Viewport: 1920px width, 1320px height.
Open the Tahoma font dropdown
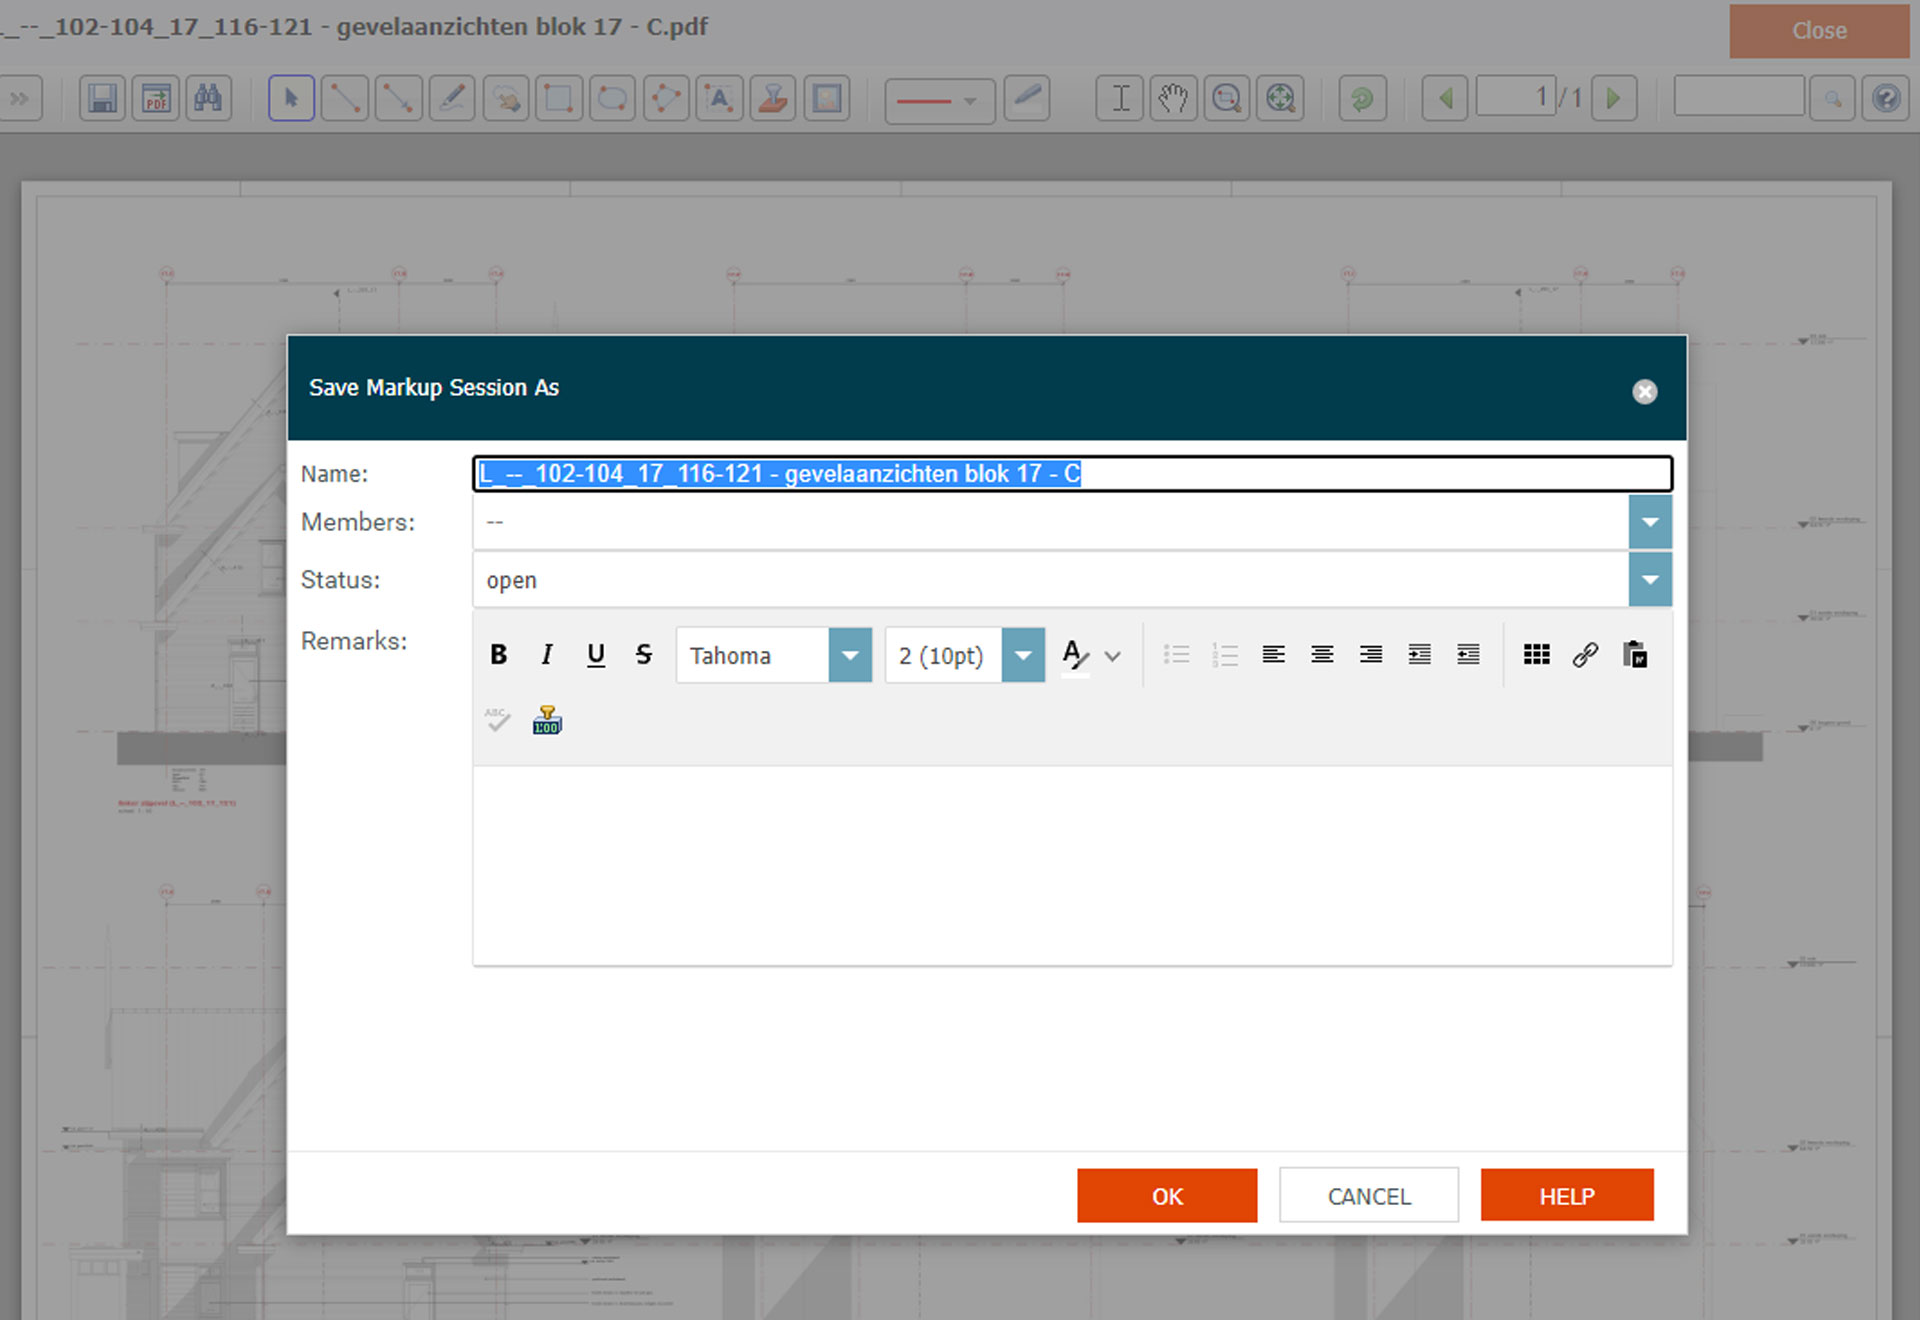pos(850,656)
